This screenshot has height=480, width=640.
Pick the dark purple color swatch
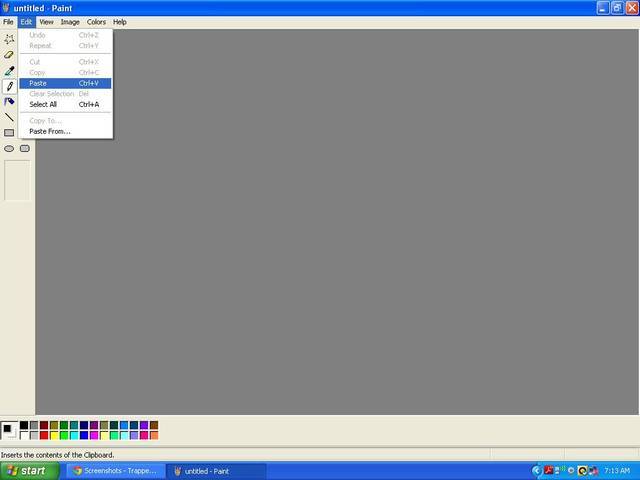click(x=94, y=425)
